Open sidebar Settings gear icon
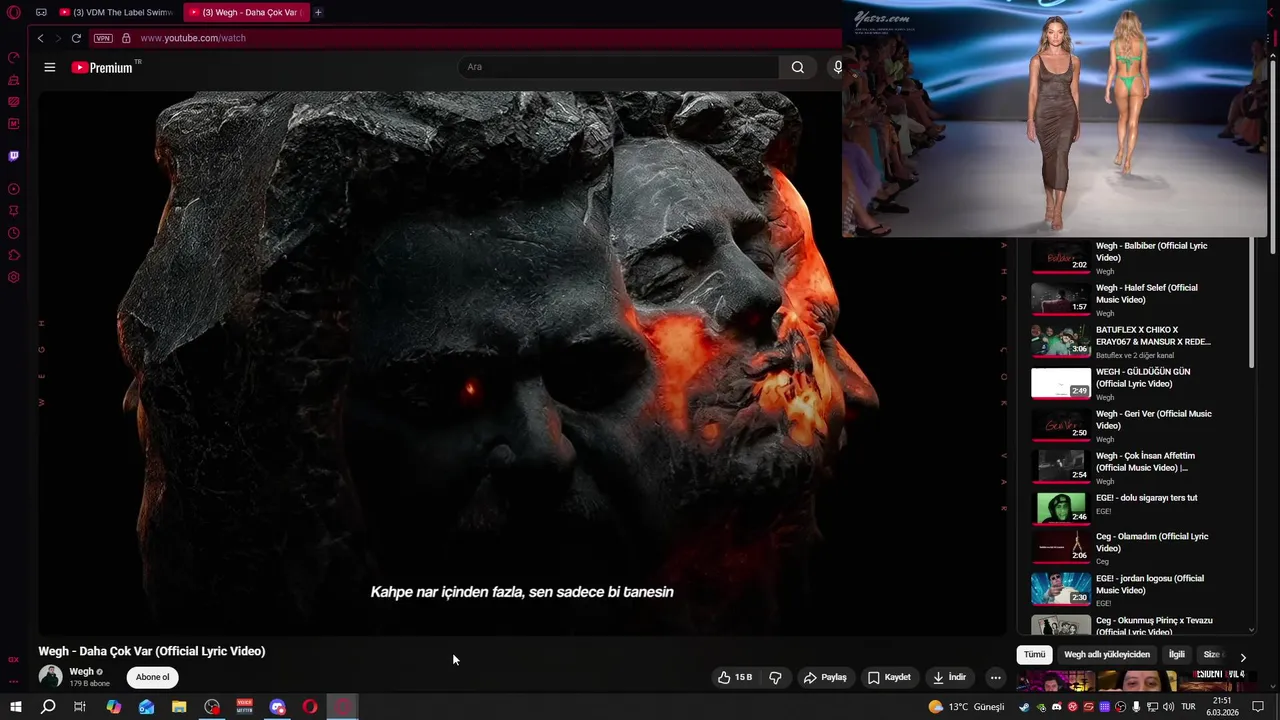 (14, 277)
